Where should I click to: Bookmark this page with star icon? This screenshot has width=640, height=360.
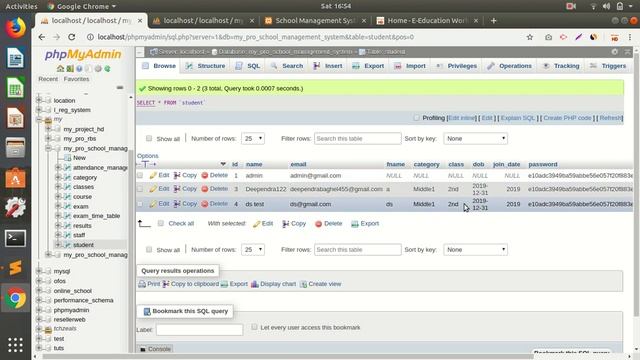(530, 37)
